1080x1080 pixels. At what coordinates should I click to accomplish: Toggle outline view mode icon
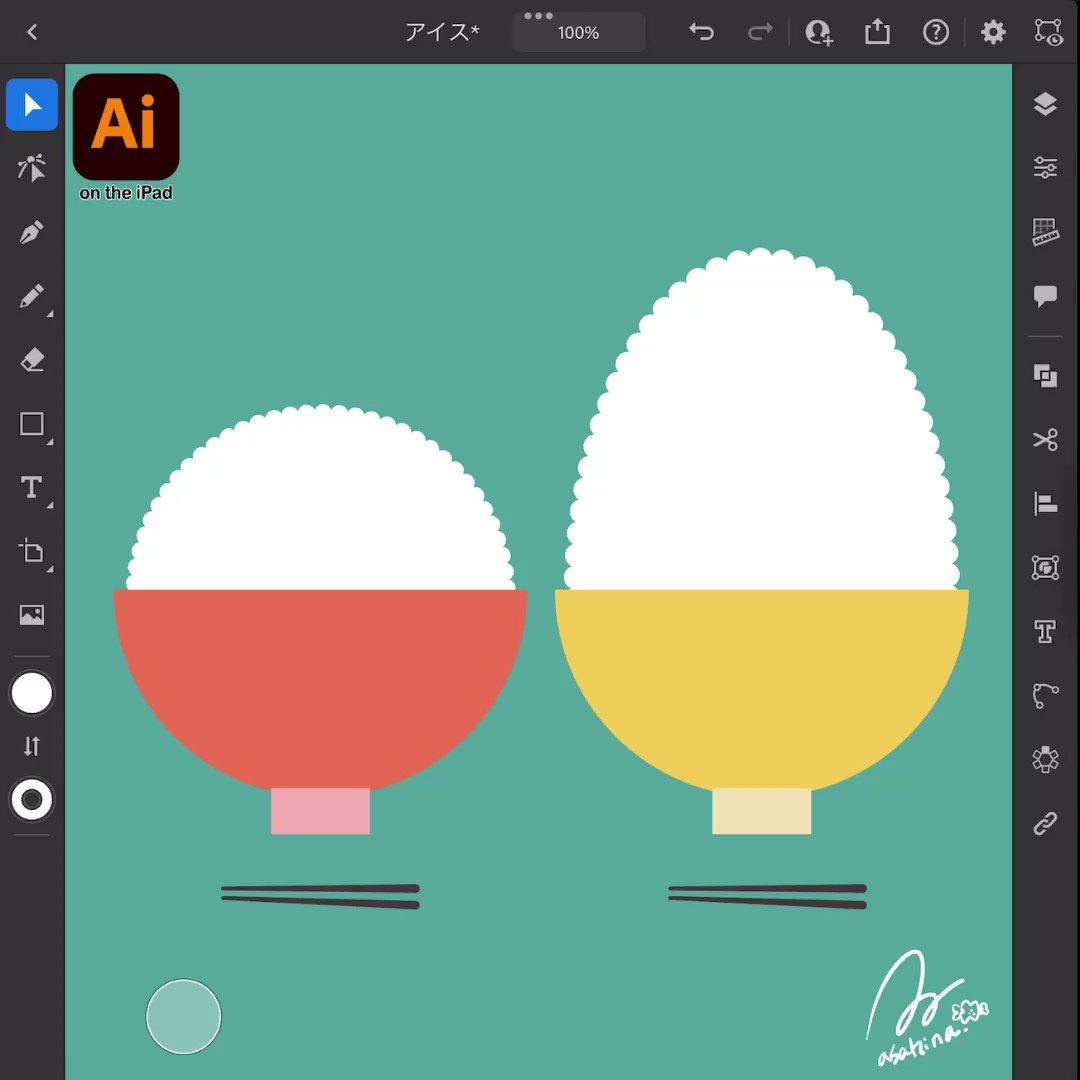pyautogui.click(x=1048, y=32)
